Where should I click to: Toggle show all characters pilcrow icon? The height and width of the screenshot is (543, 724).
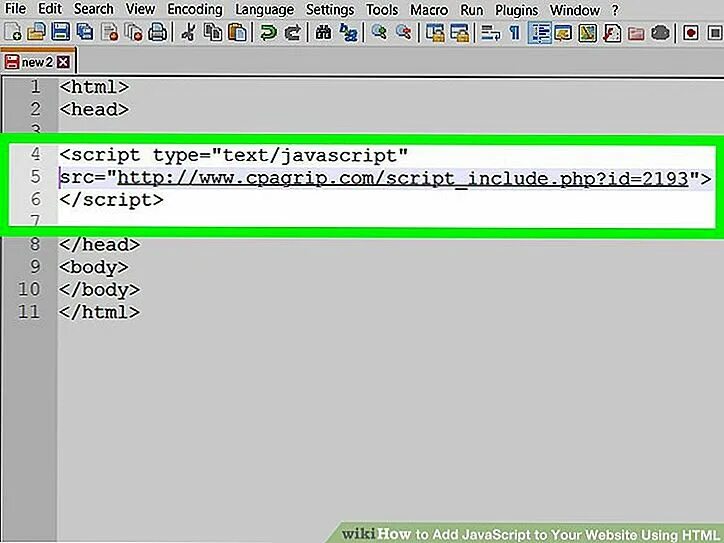(514, 33)
